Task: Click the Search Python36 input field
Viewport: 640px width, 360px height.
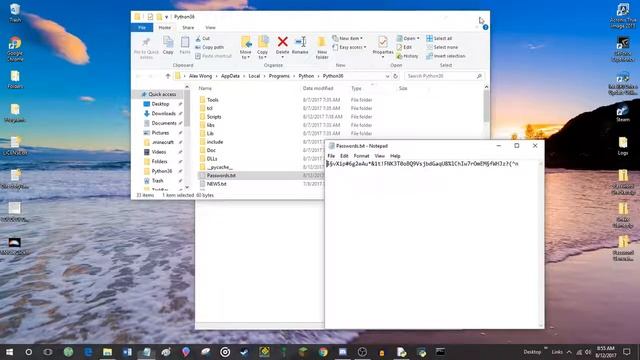Action: [x=440, y=76]
